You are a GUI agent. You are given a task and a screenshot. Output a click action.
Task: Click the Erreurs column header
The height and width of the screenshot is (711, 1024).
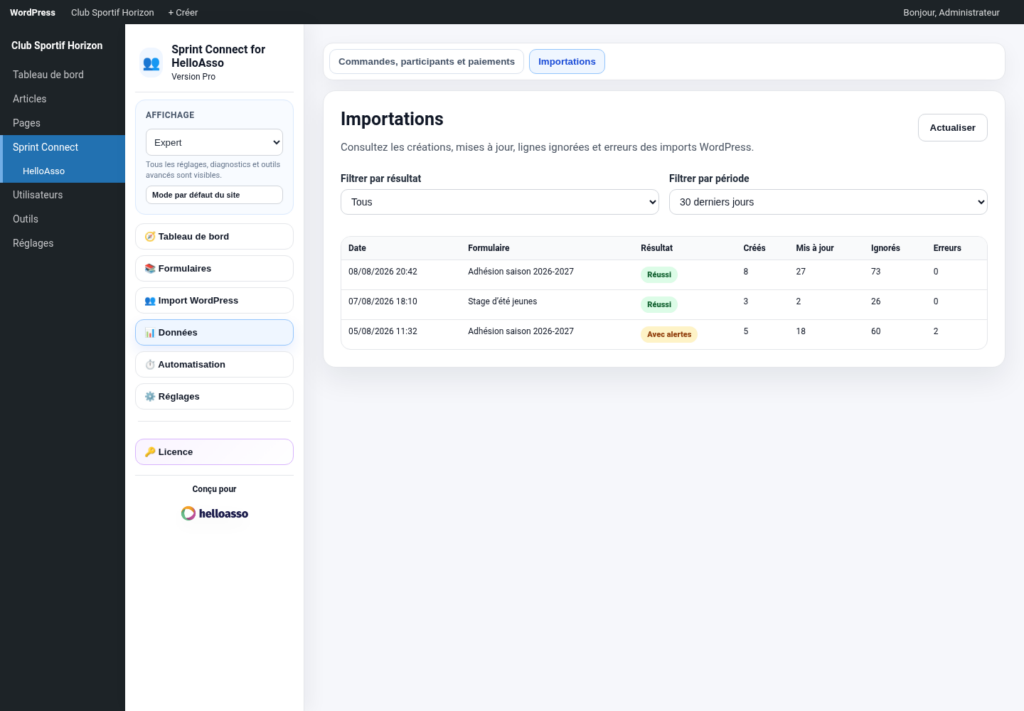pyautogui.click(x=947, y=248)
